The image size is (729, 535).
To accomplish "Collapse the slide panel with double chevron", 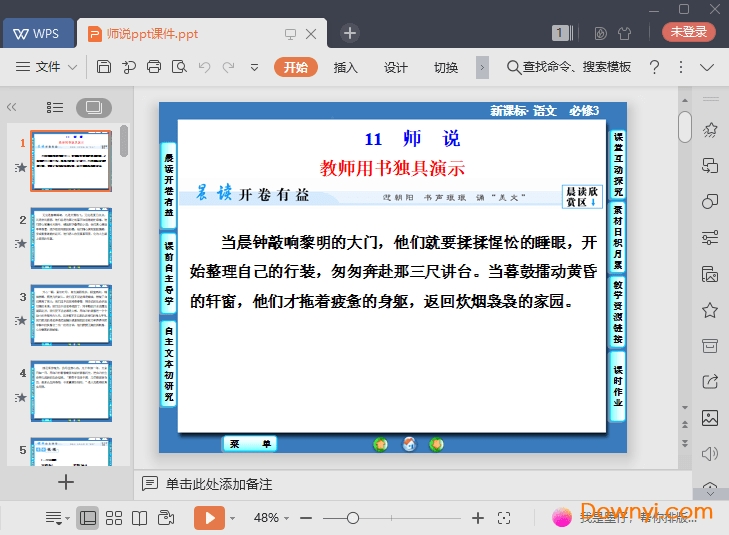I will click(12, 107).
